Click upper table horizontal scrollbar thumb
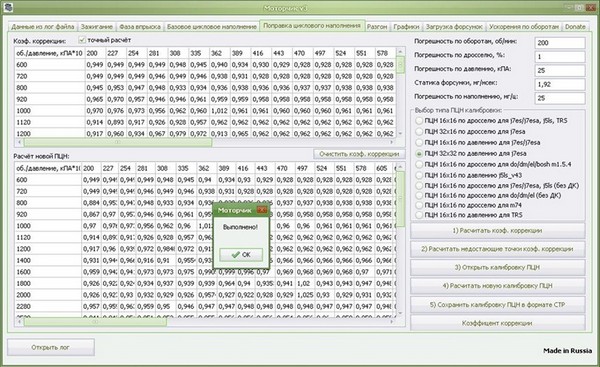The image size is (600, 367). coord(117,142)
